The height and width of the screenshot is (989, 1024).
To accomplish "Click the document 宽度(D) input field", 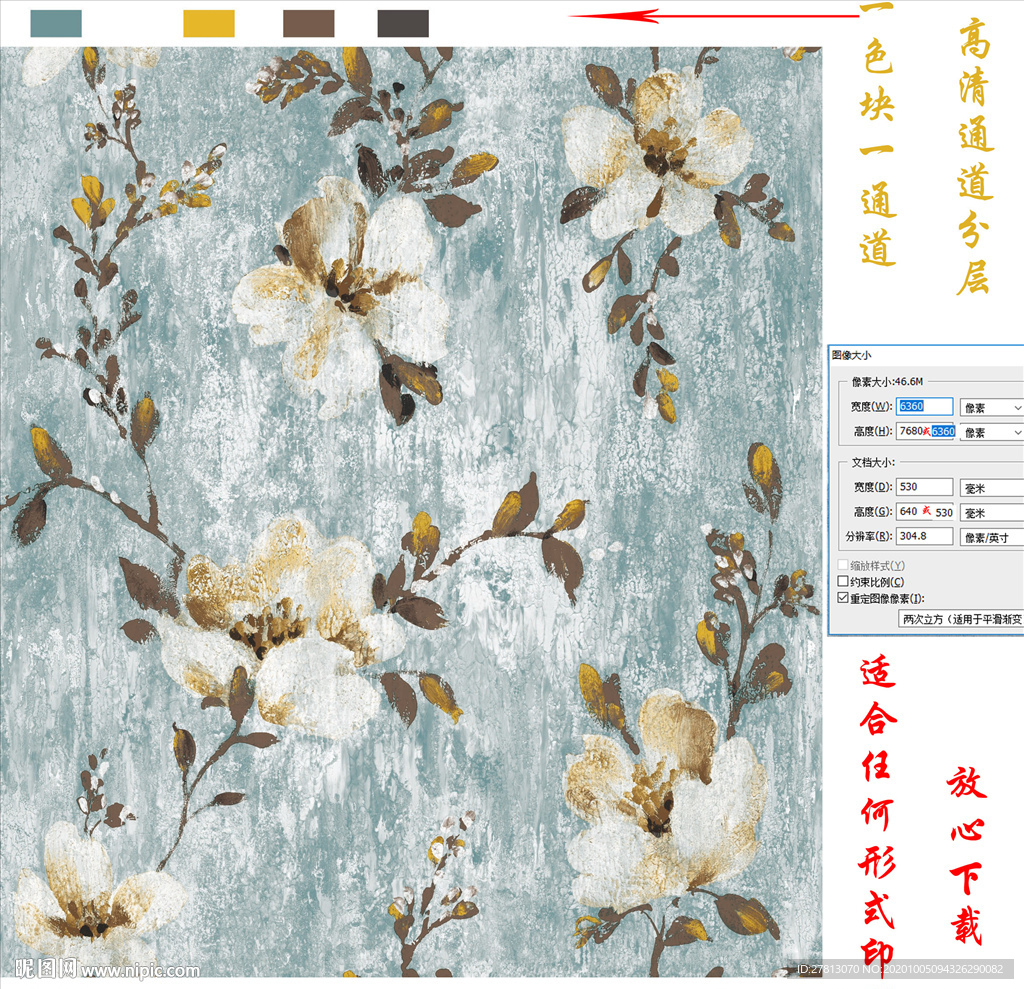I will click(924, 487).
